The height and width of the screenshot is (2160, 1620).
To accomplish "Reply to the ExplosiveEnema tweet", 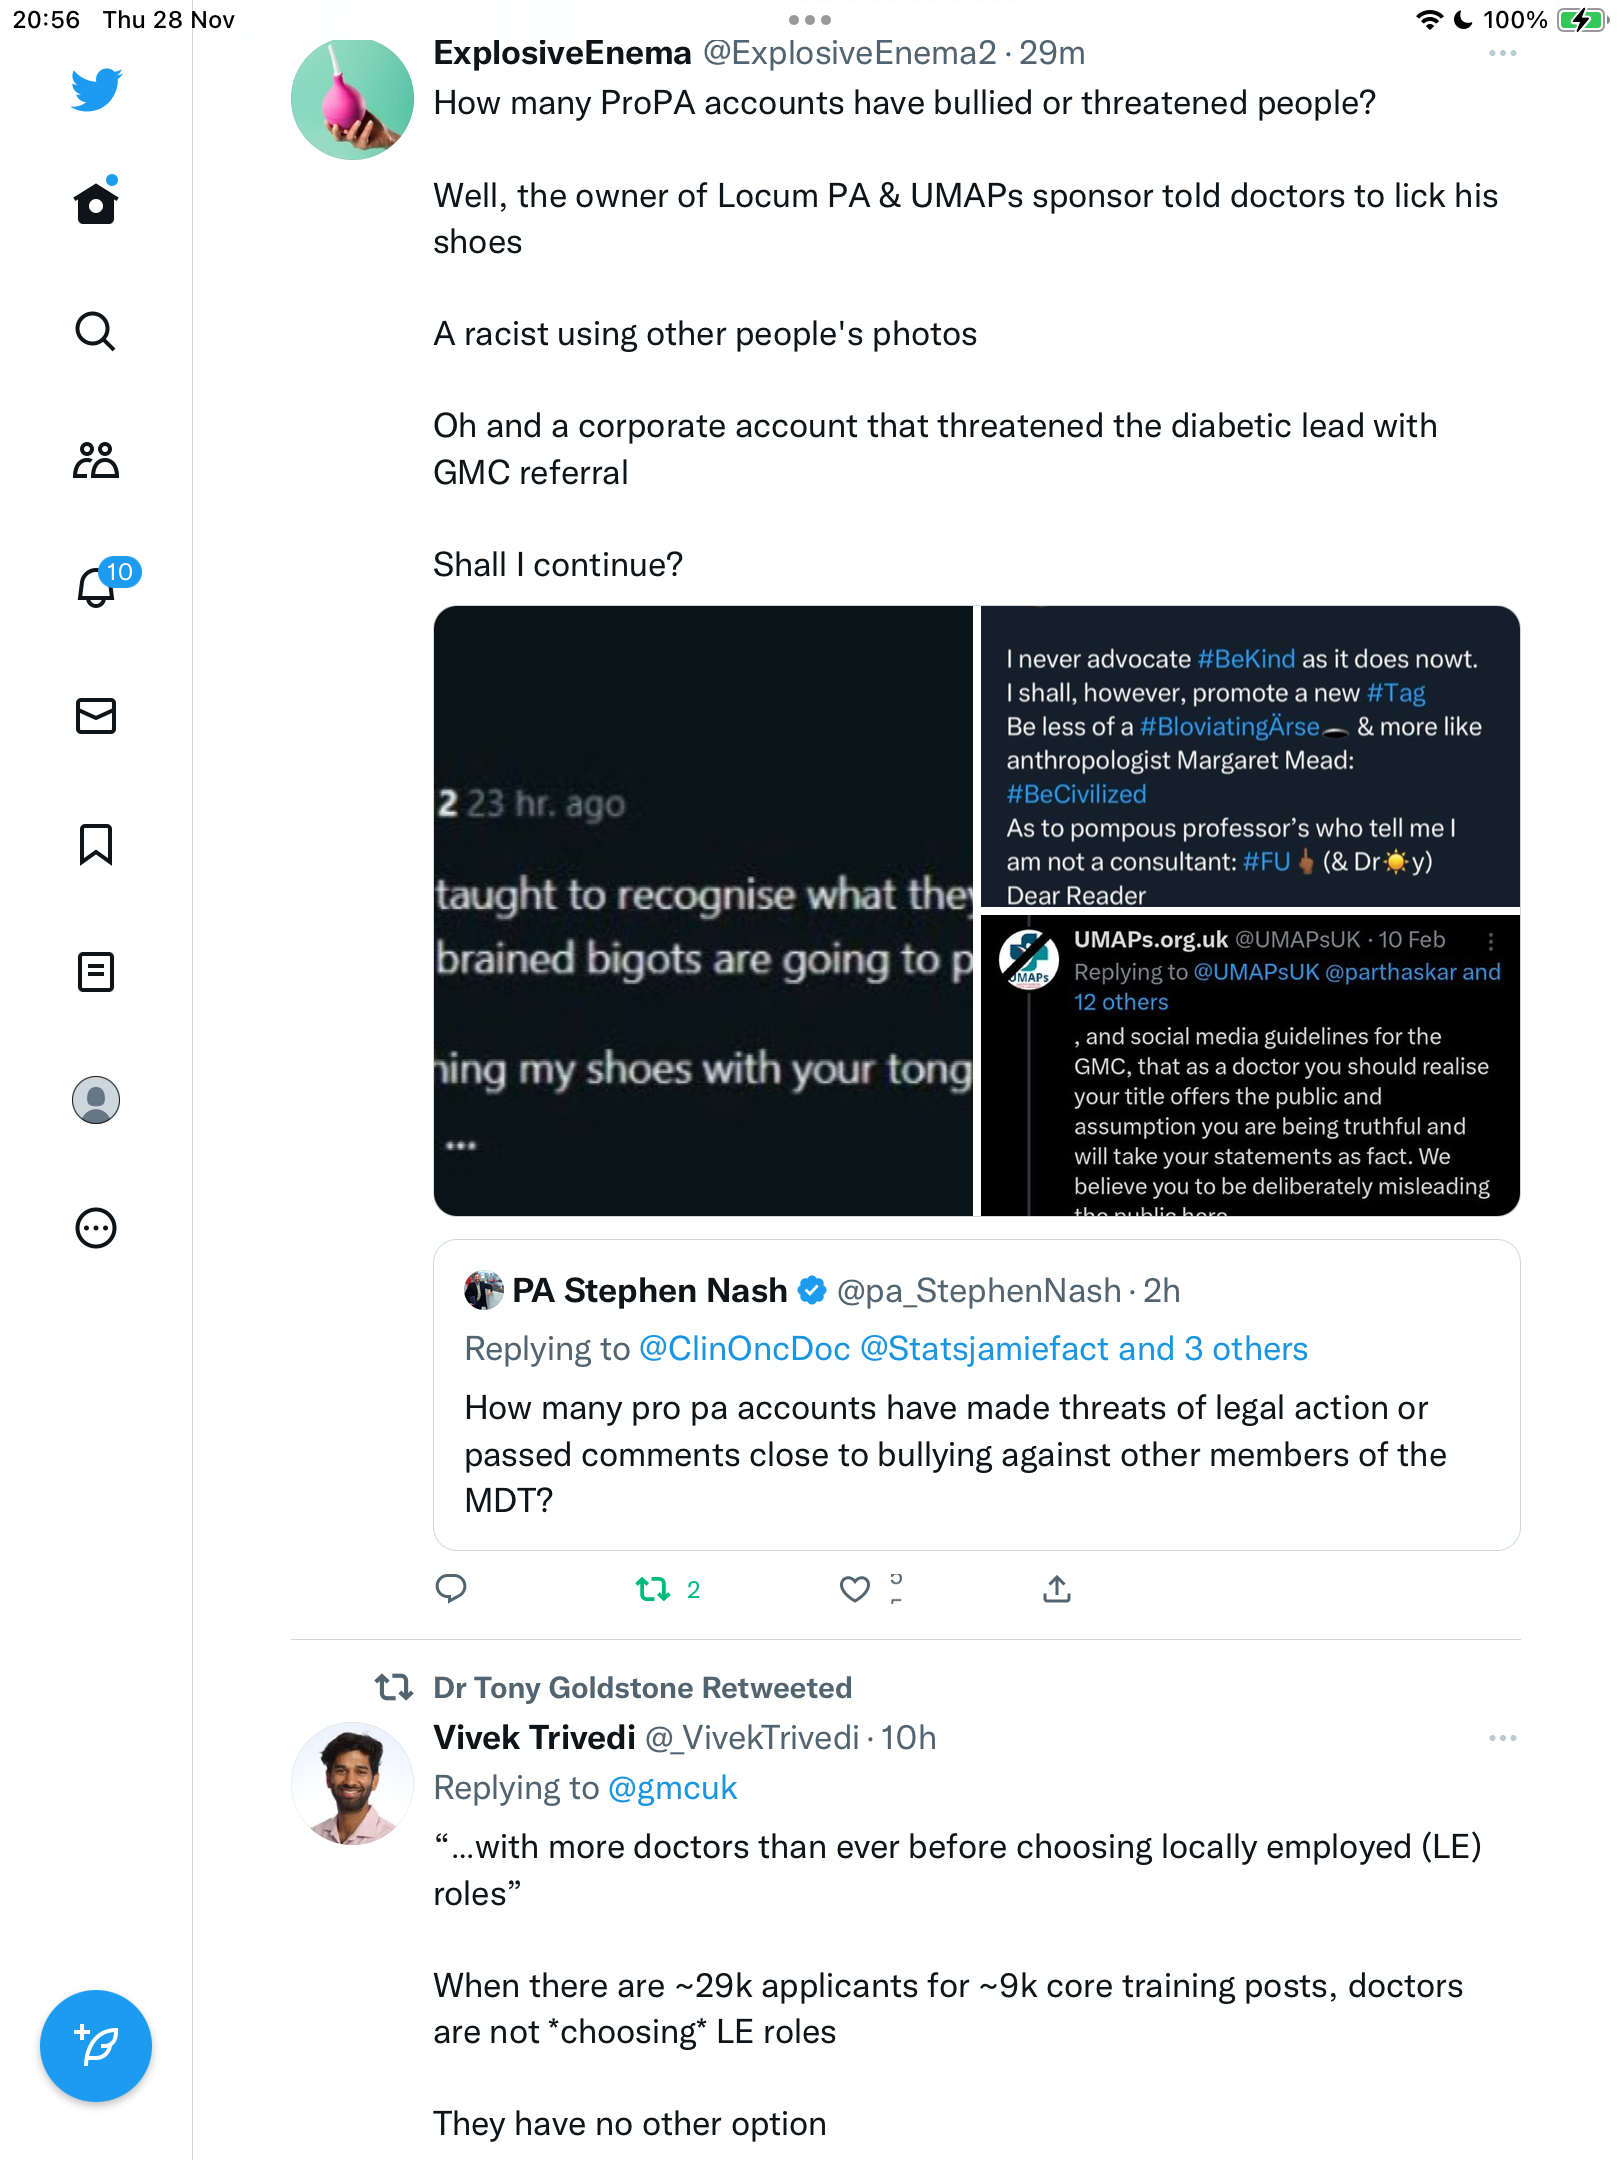I will click(x=451, y=1588).
